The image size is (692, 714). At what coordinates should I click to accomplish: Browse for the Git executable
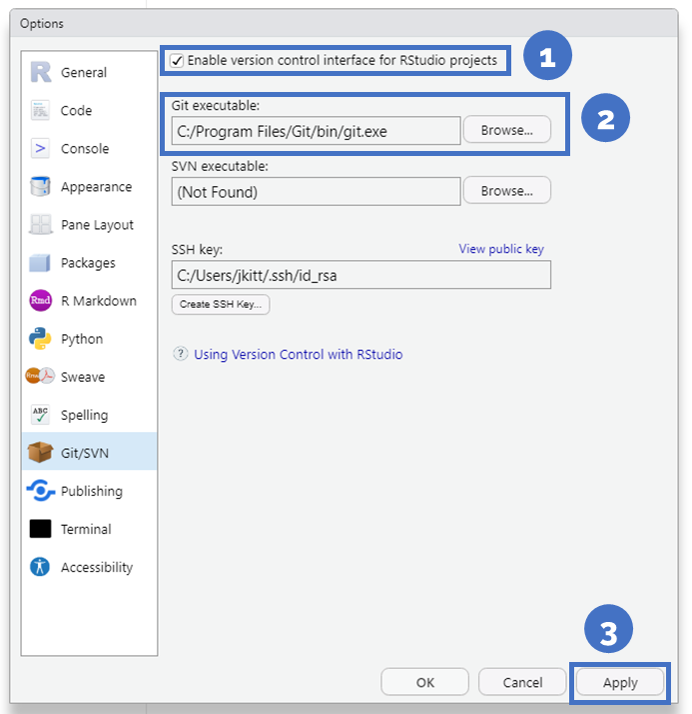pos(507,130)
